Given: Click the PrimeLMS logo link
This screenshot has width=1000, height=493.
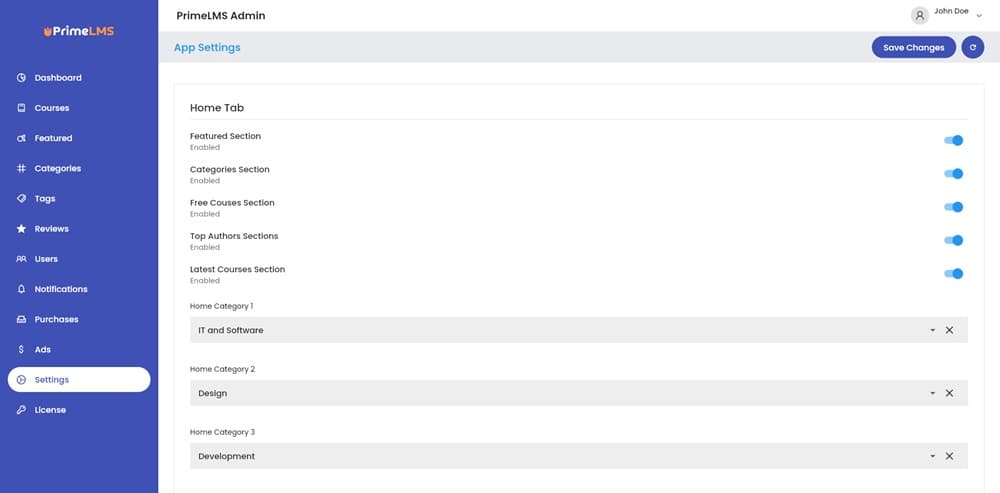Looking at the screenshot, I should coord(79,31).
